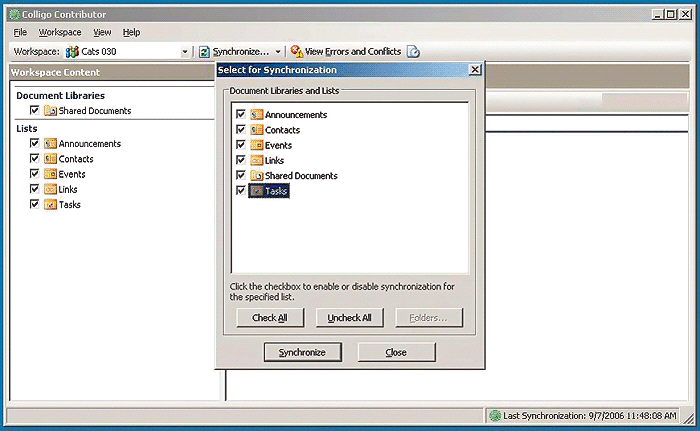The image size is (700, 431).
Task: Select Announcements text in Workspace Content
Action: click(x=90, y=144)
